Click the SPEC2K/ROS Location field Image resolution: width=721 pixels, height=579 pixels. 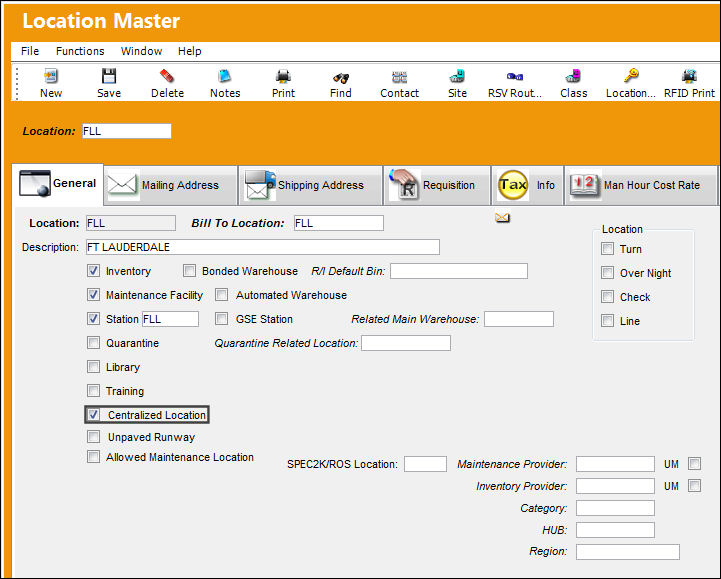pyautogui.click(x=425, y=464)
